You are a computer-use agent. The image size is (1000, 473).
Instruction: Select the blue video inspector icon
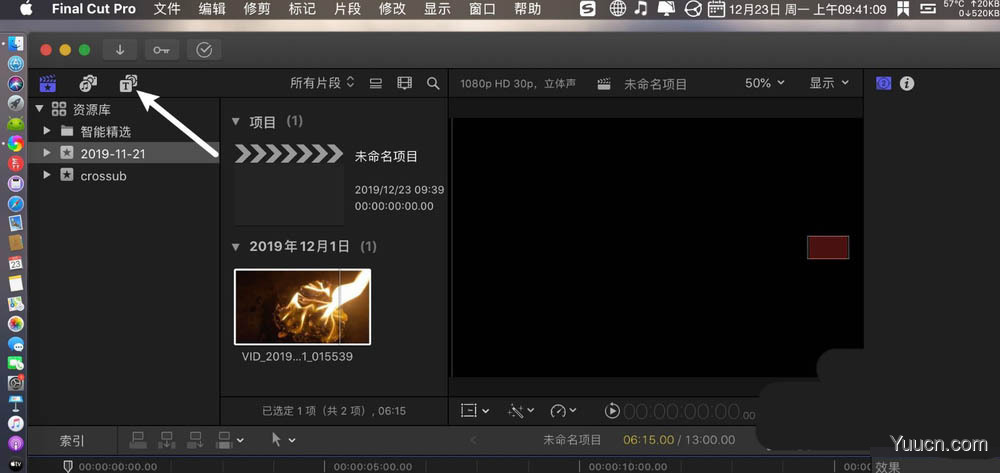(x=883, y=84)
